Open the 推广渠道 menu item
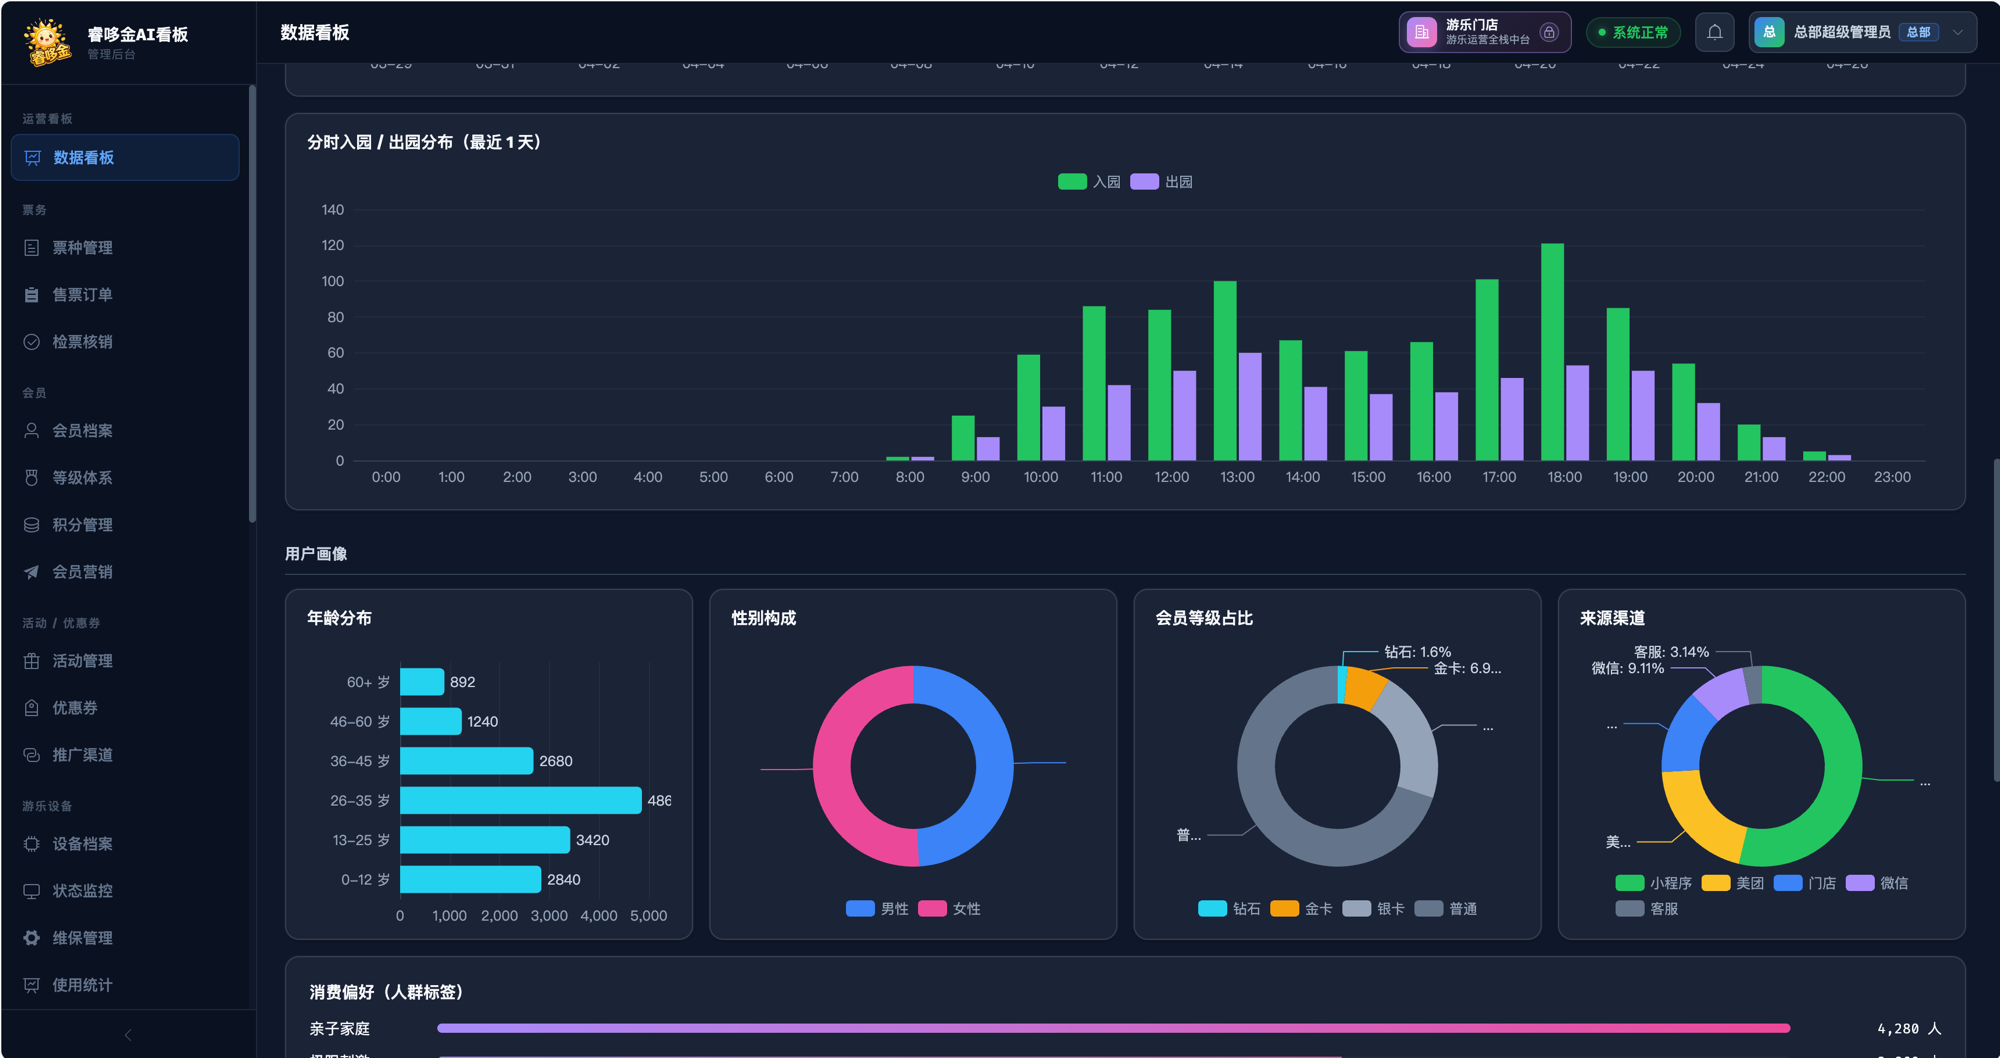The width and height of the screenshot is (2000, 1058). tap(125, 755)
